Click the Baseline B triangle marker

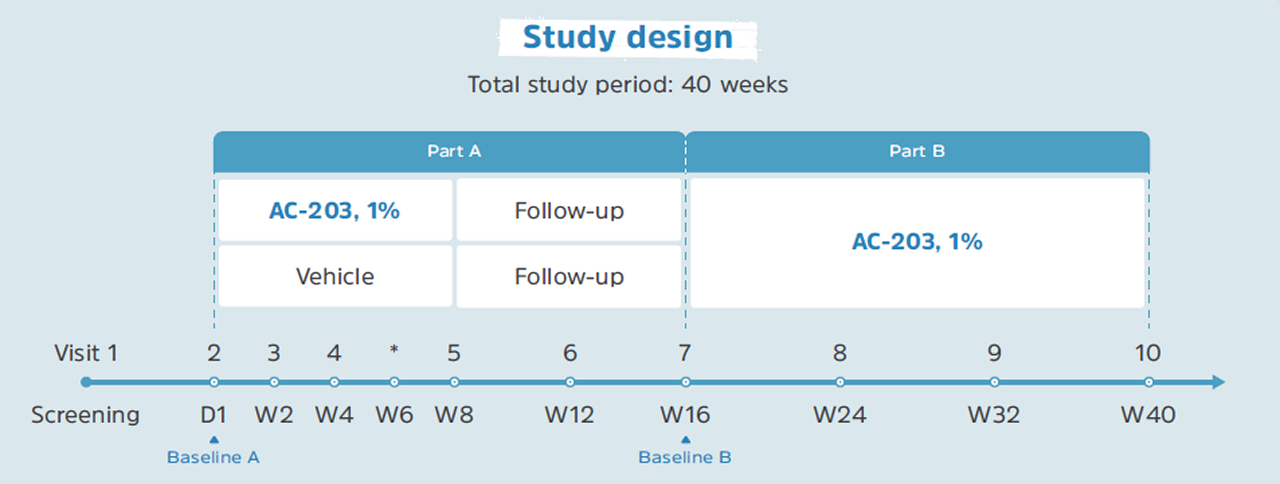click(685, 439)
